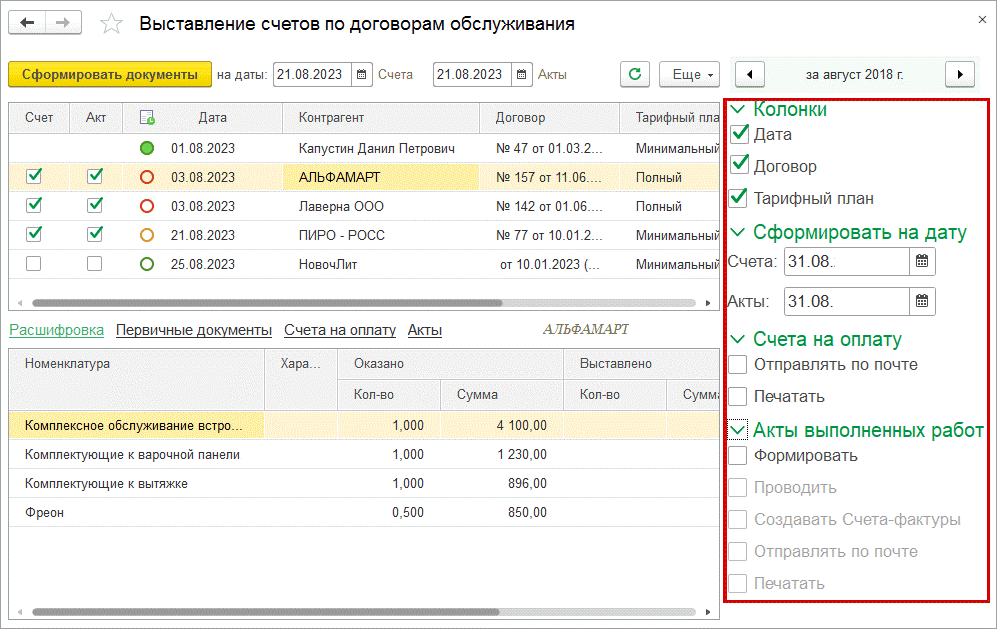
Task: Click the forward navigation arrow
Action: tap(63, 22)
